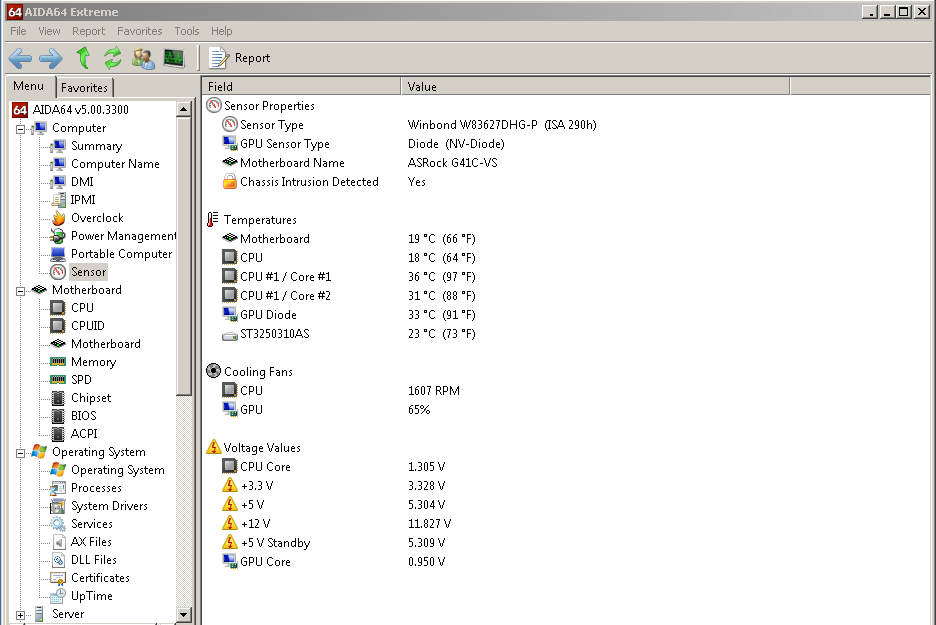This screenshot has height=625, width=936.
Task: Click the sidebar scroll down arrow
Action: [184, 614]
